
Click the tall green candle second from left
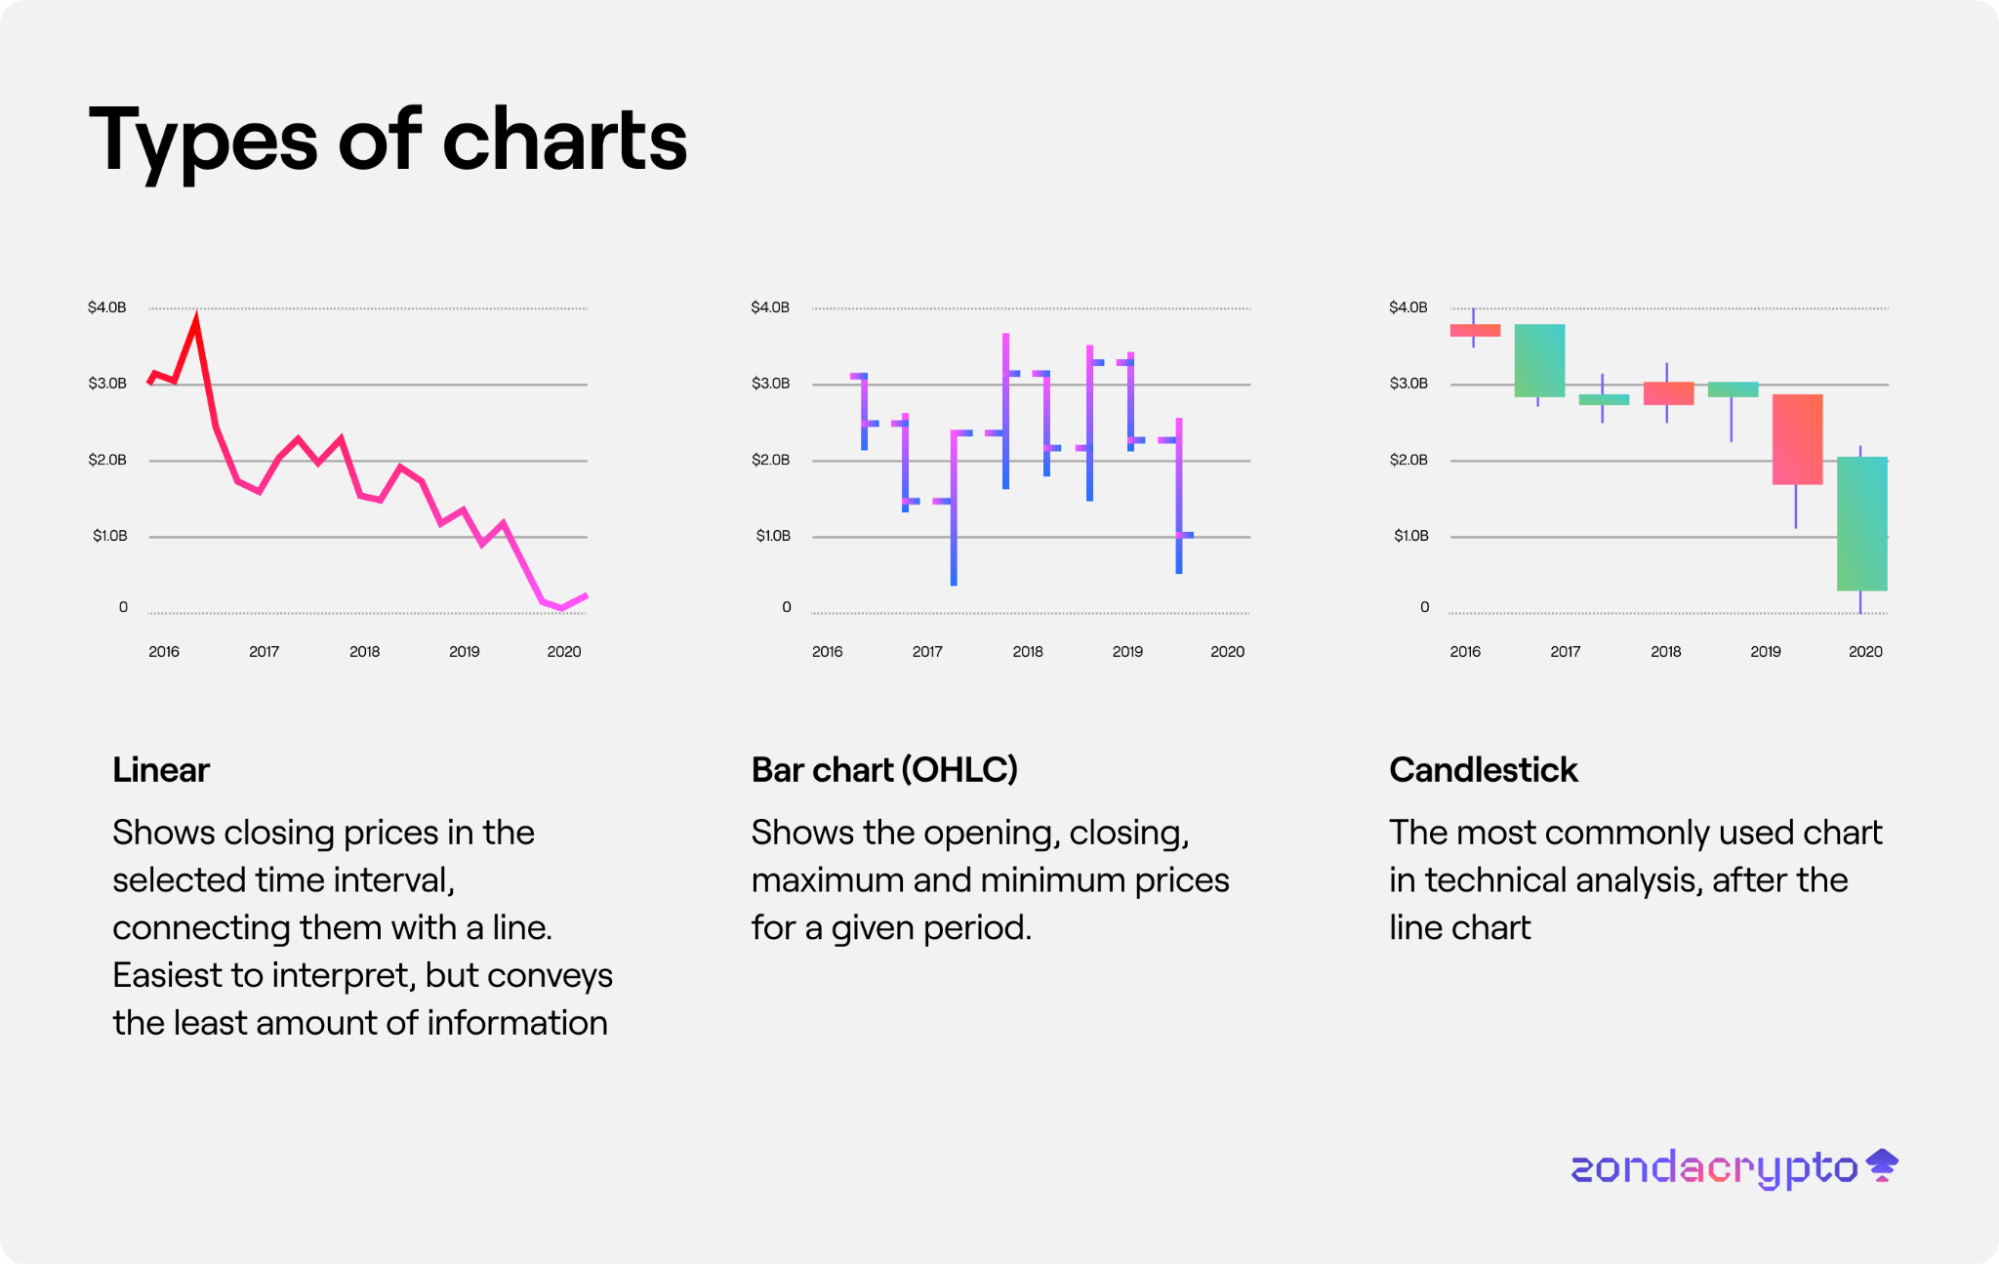[1539, 360]
